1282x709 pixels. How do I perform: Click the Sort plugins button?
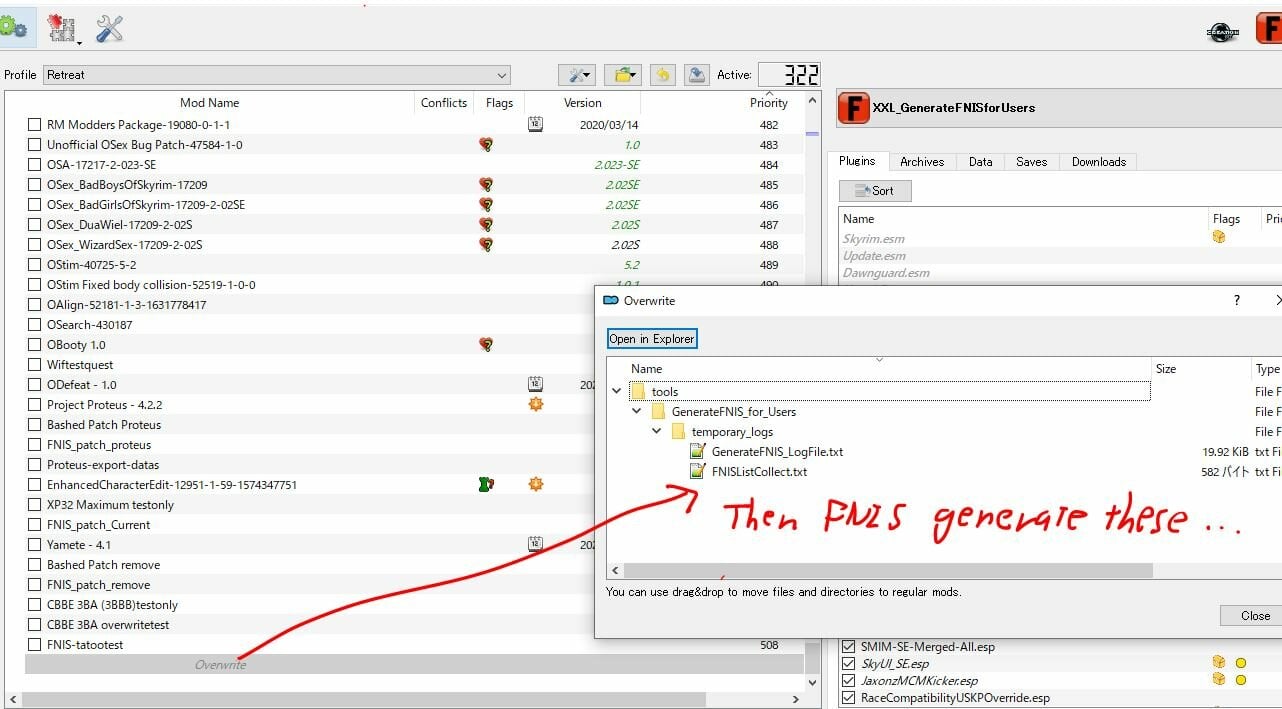875,191
